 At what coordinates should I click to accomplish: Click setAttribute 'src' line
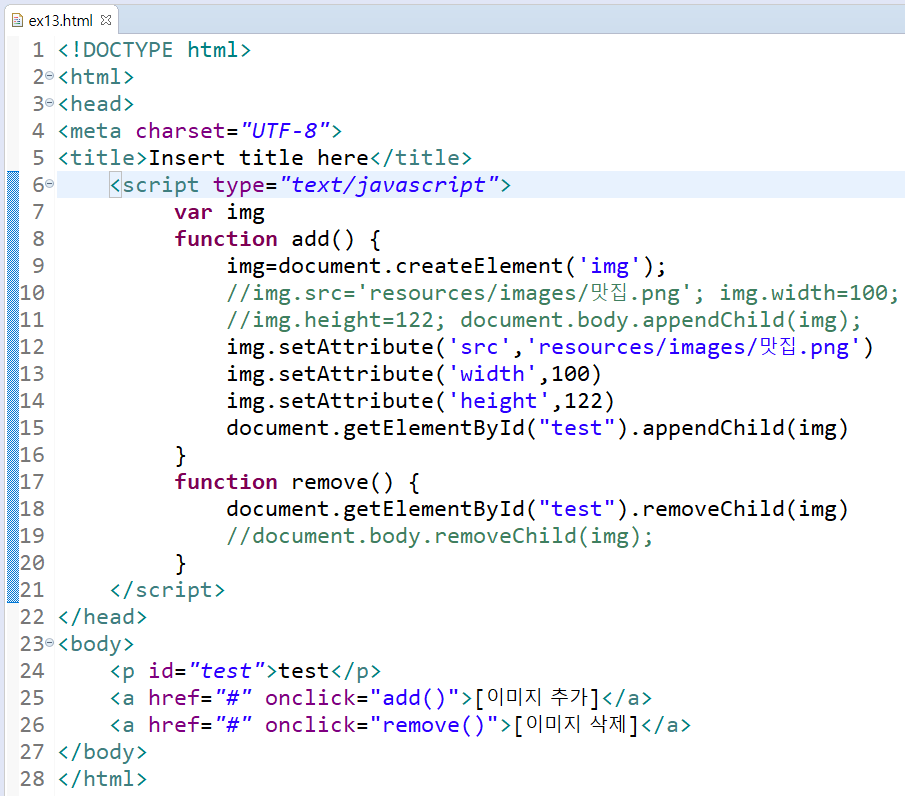click(x=550, y=347)
